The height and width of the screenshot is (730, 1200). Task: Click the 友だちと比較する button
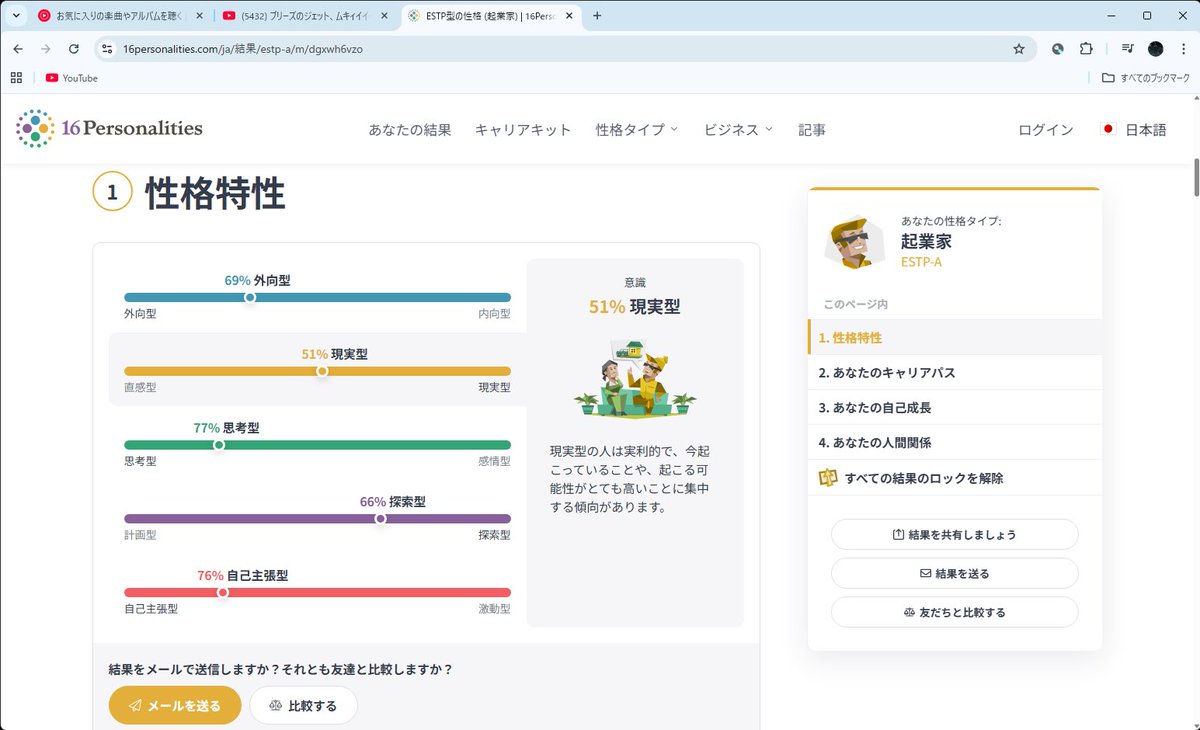coord(954,611)
